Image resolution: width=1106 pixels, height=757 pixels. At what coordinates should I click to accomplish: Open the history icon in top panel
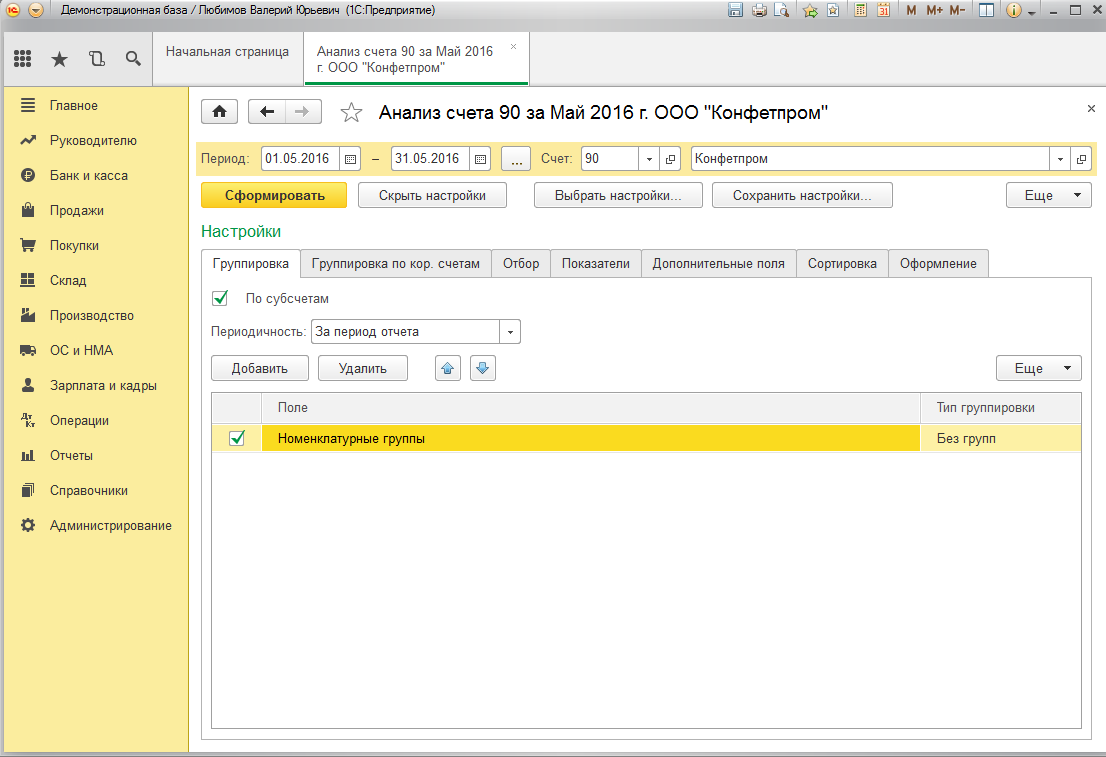tap(96, 59)
